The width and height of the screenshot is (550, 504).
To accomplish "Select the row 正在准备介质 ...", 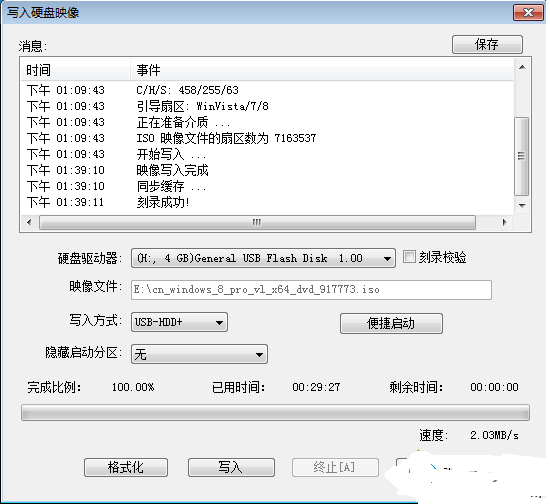I will coord(267,122).
